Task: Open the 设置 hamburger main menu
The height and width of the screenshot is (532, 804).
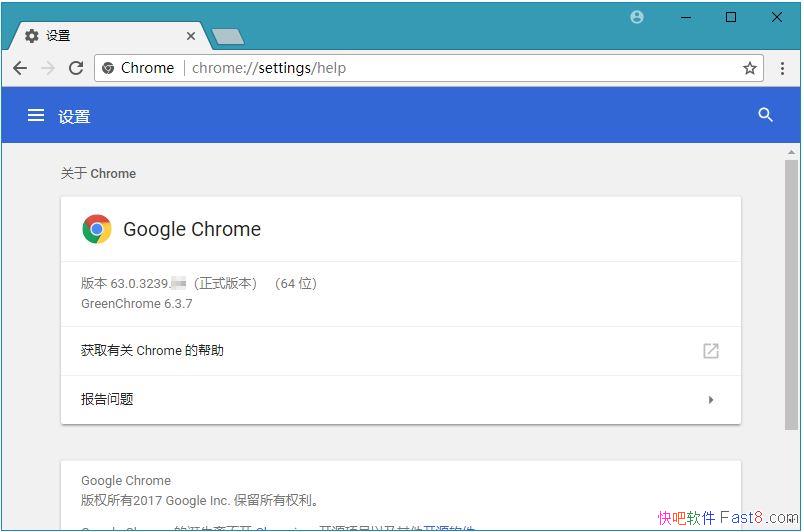Action: coord(36,115)
